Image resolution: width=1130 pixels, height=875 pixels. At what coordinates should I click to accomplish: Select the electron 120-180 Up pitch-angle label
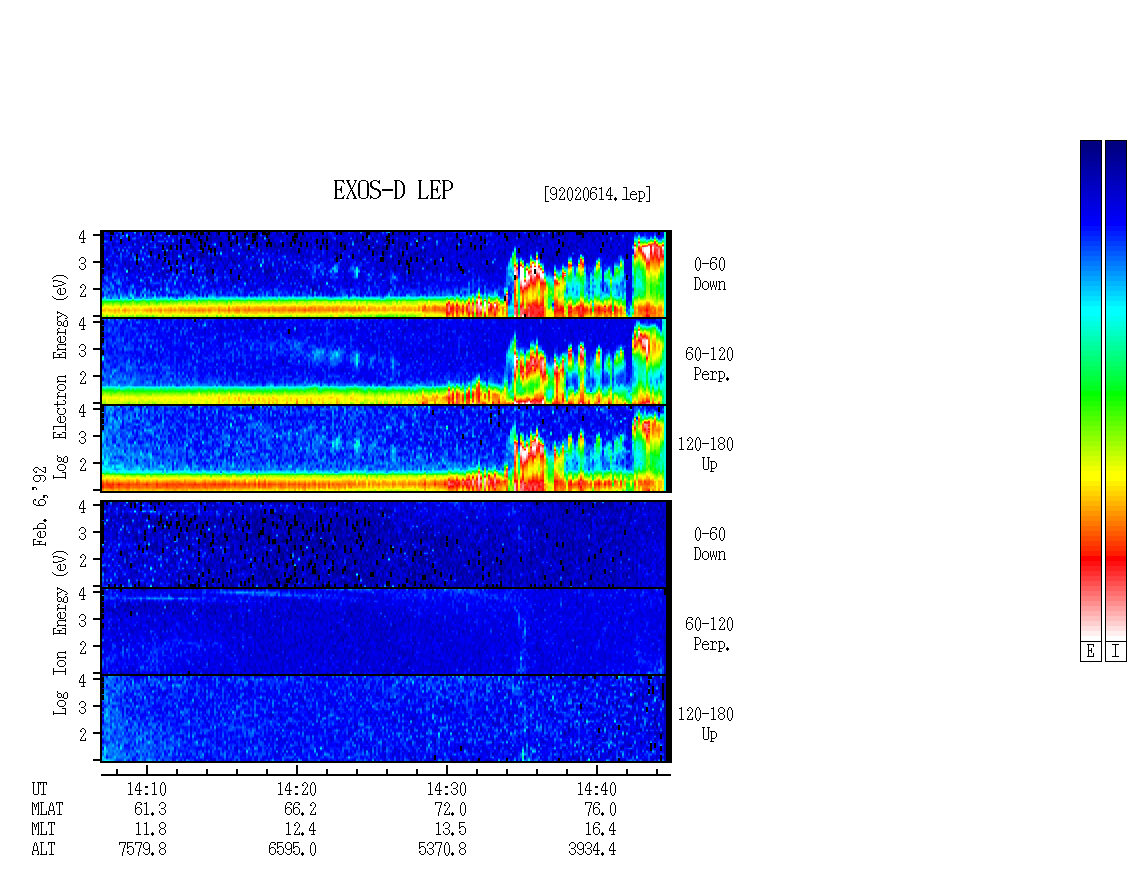(706, 454)
